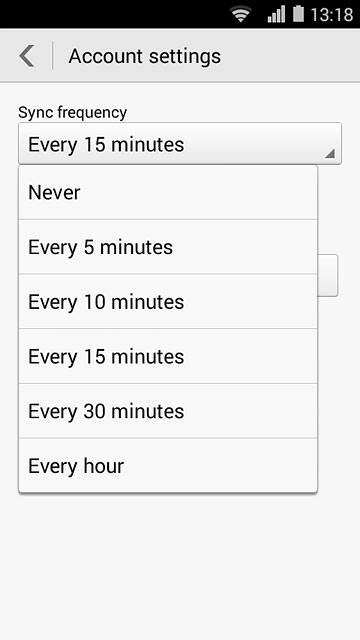Tap empty header area right of title

tap(290, 56)
